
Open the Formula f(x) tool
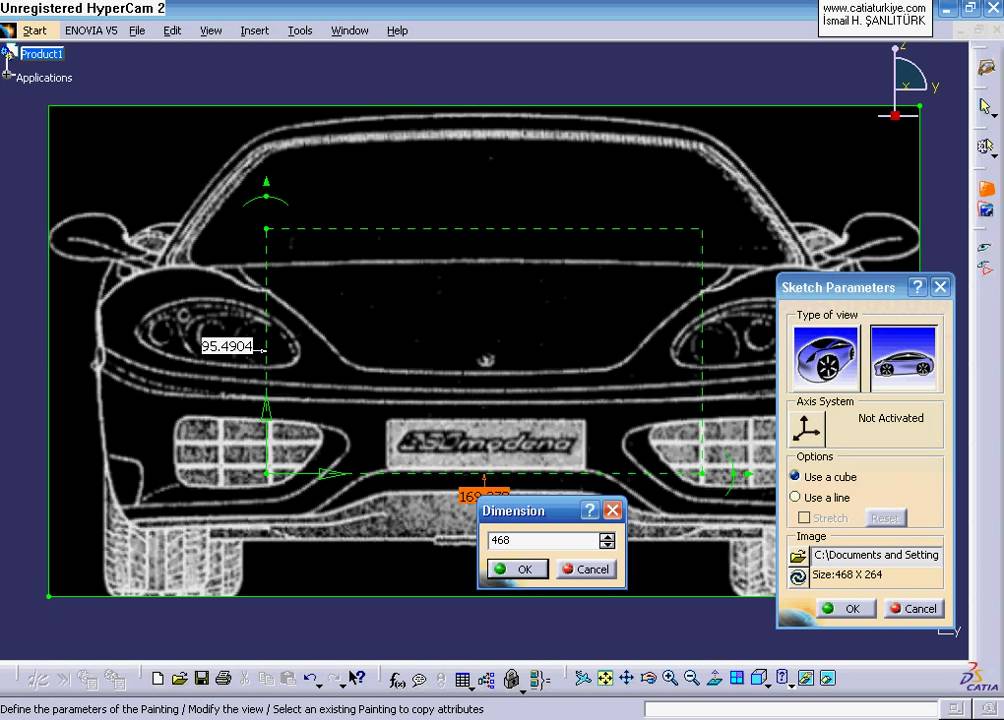[397, 680]
